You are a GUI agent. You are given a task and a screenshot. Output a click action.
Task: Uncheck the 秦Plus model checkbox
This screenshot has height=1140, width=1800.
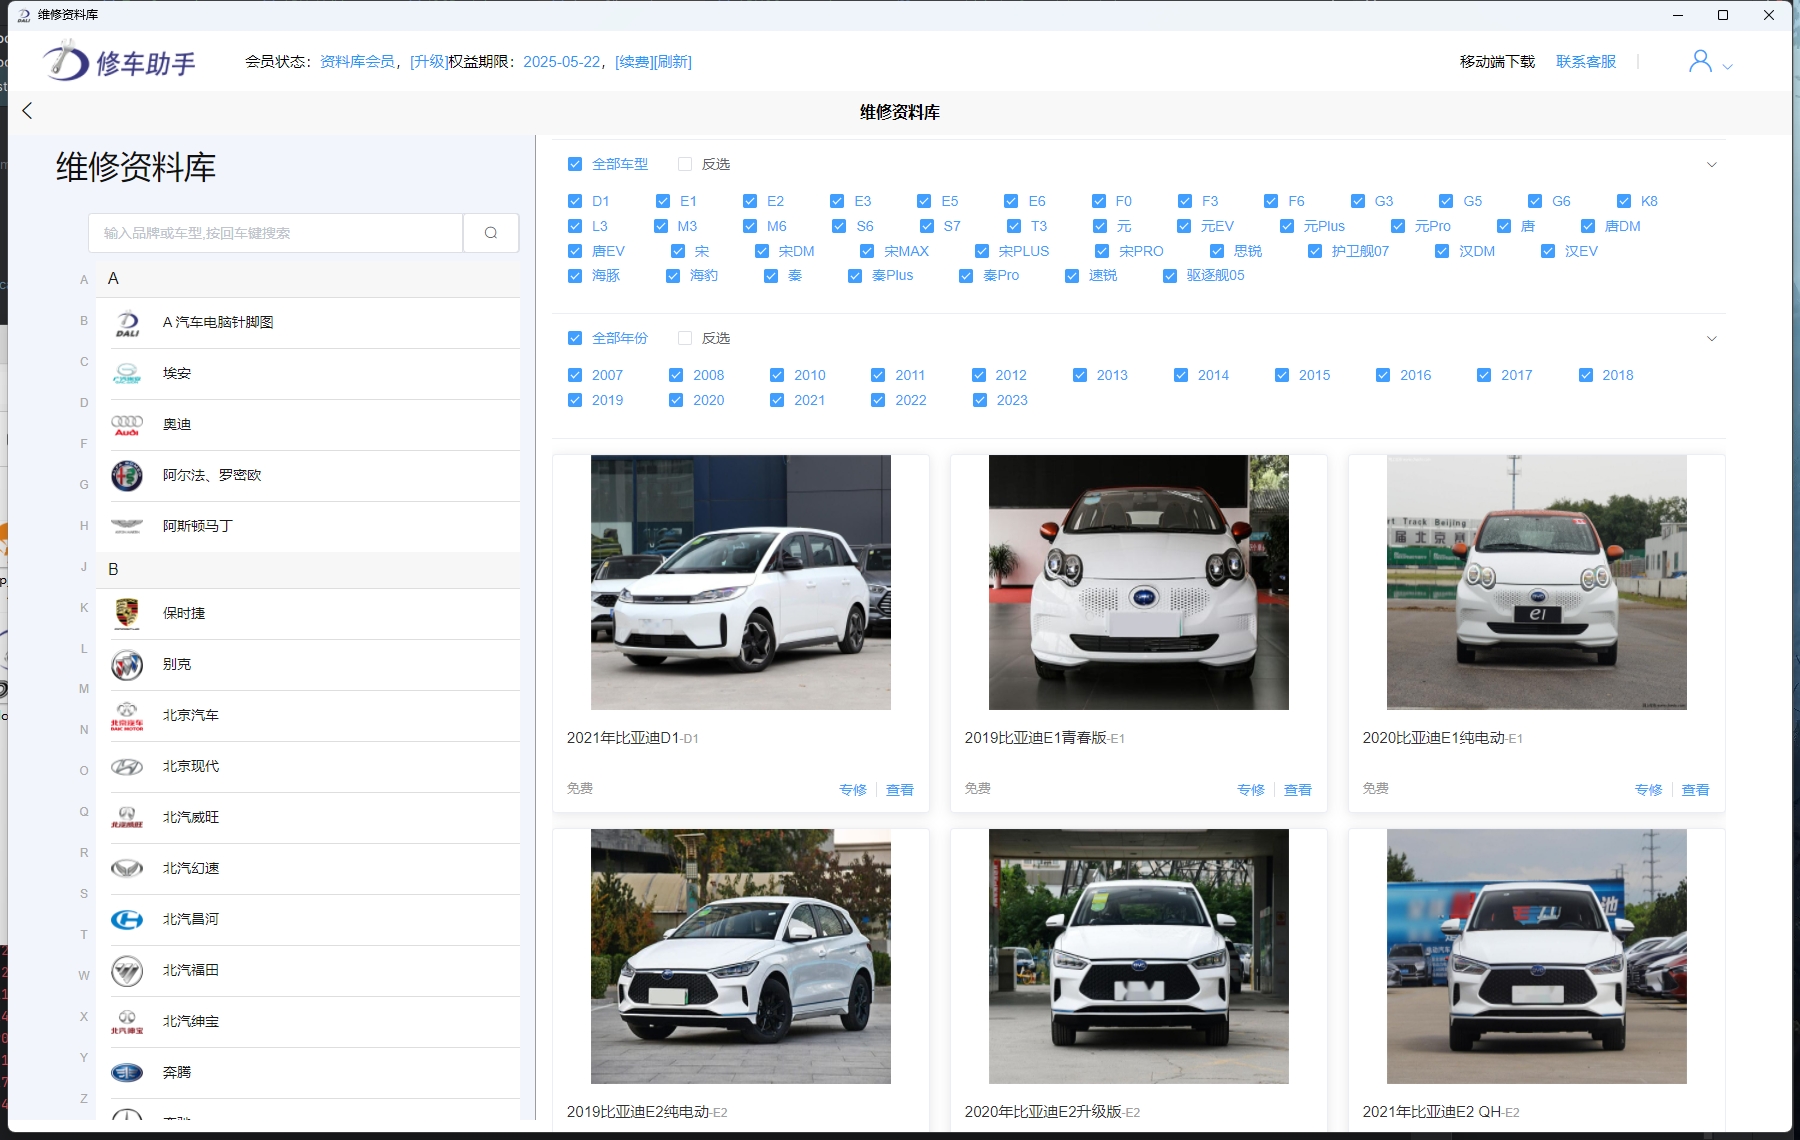(x=855, y=276)
